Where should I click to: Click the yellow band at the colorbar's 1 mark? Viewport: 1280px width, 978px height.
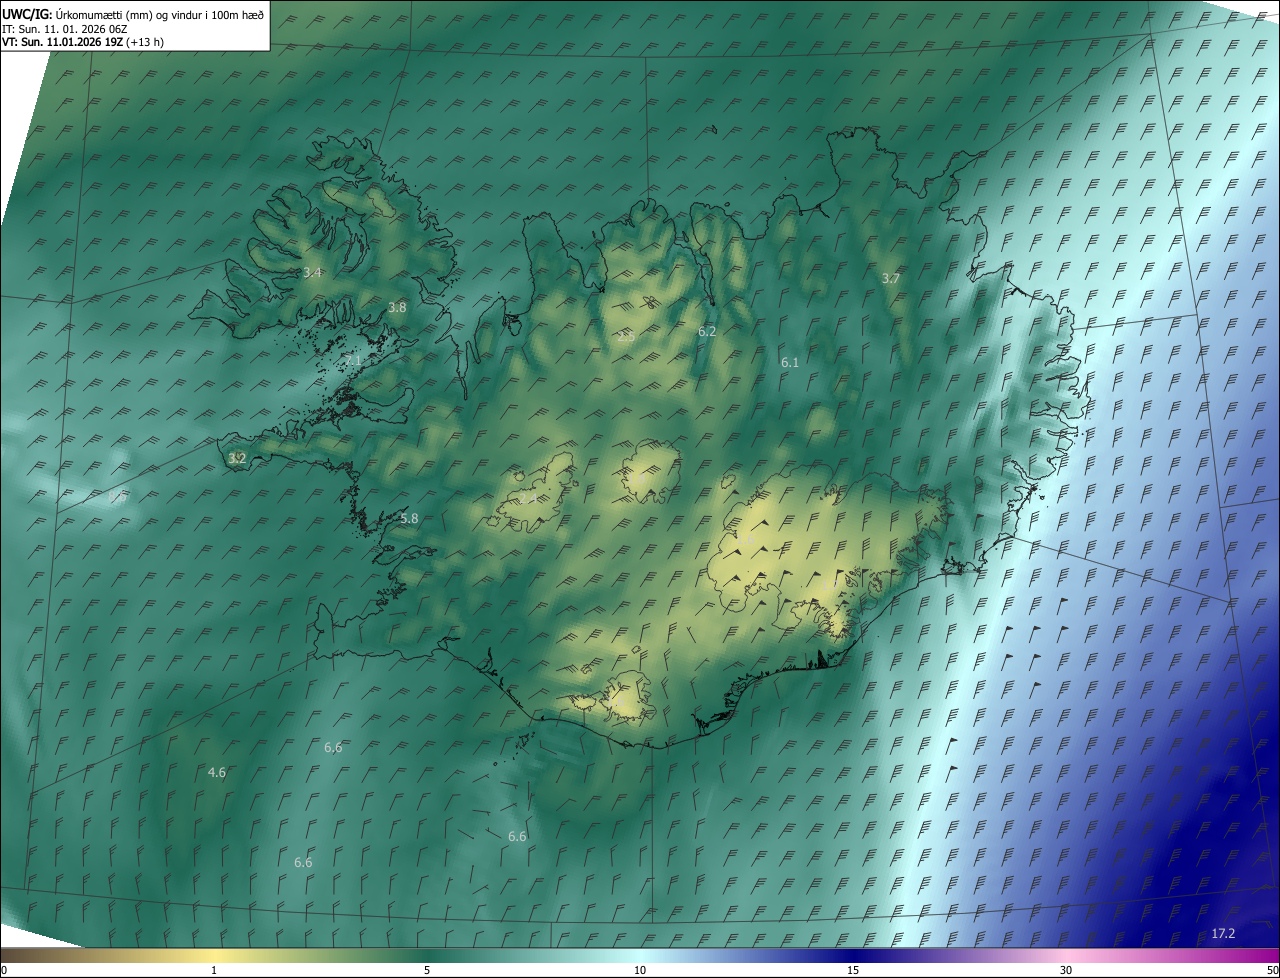[x=214, y=955]
